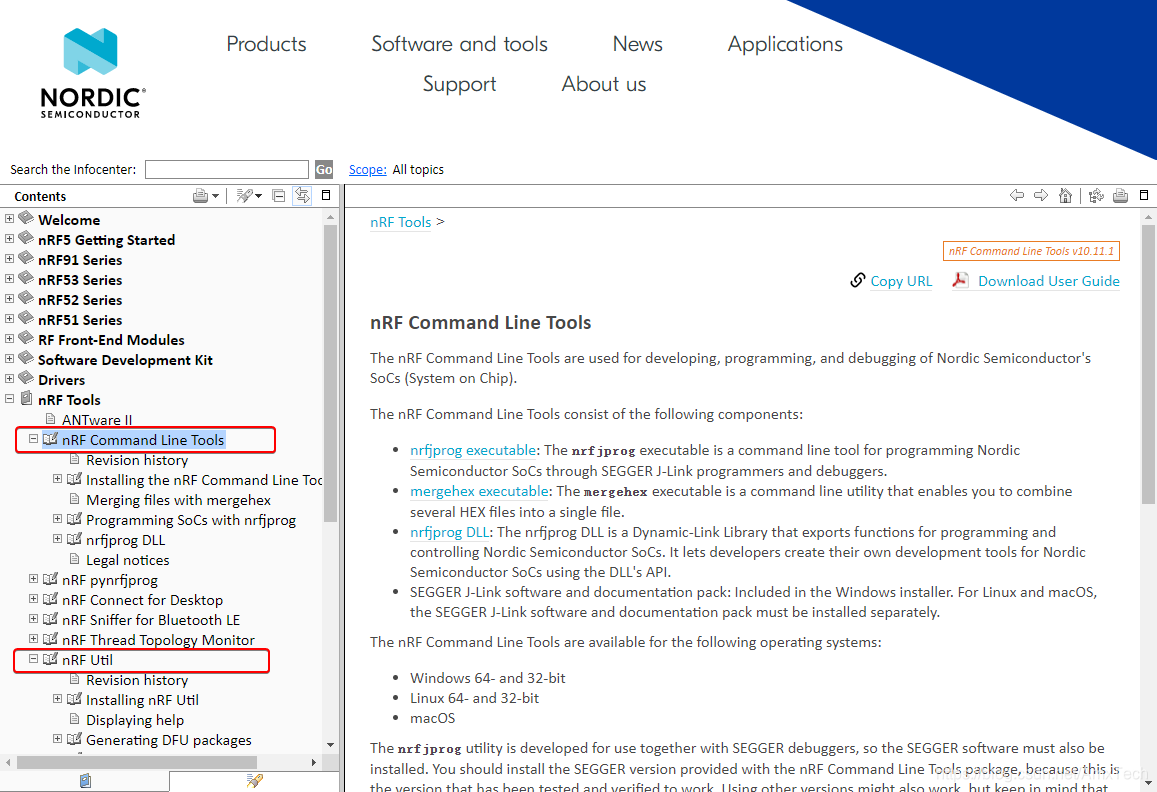Image resolution: width=1157 pixels, height=792 pixels.
Task: Click the Home icon in content toolbar
Action: (x=1065, y=196)
